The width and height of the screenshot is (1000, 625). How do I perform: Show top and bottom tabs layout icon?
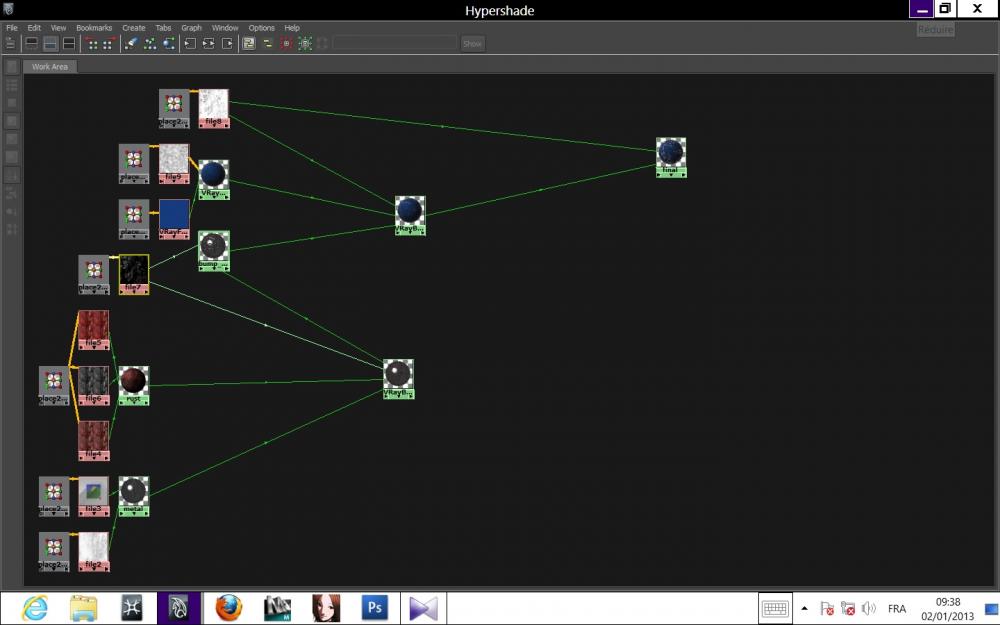69,43
